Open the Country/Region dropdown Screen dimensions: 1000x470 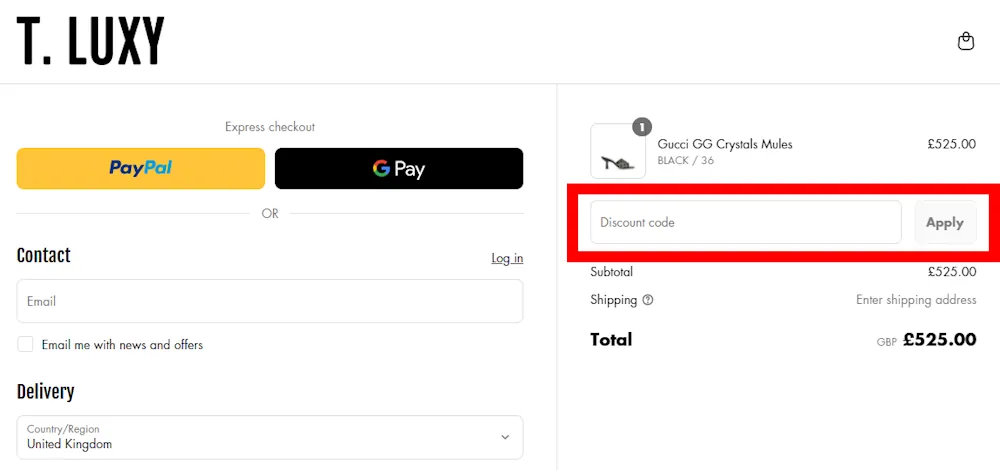270,437
